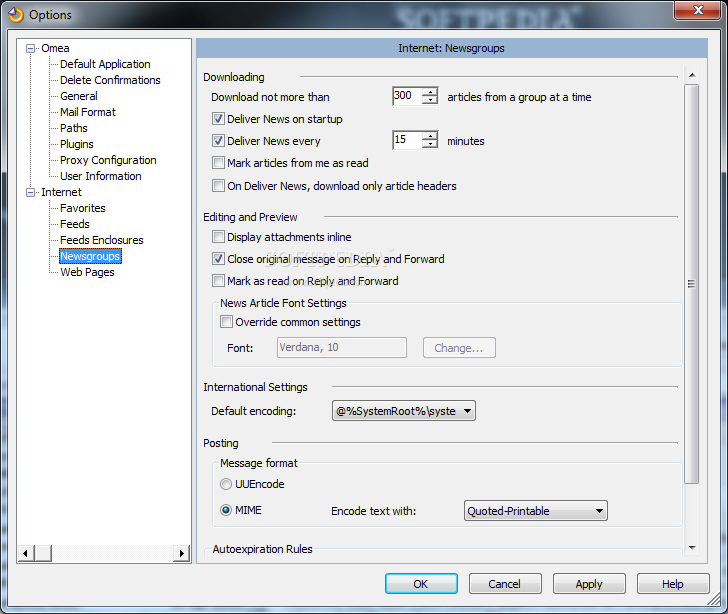Open the General options page

(78, 96)
